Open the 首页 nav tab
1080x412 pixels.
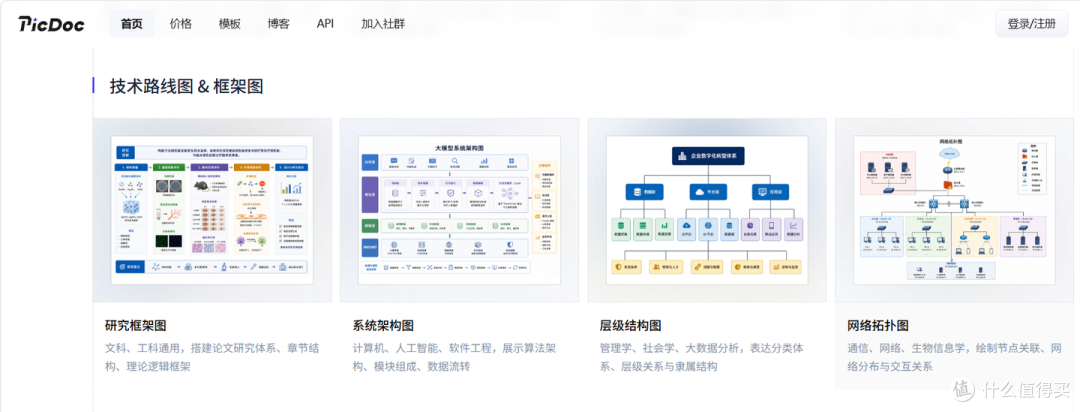click(x=132, y=24)
